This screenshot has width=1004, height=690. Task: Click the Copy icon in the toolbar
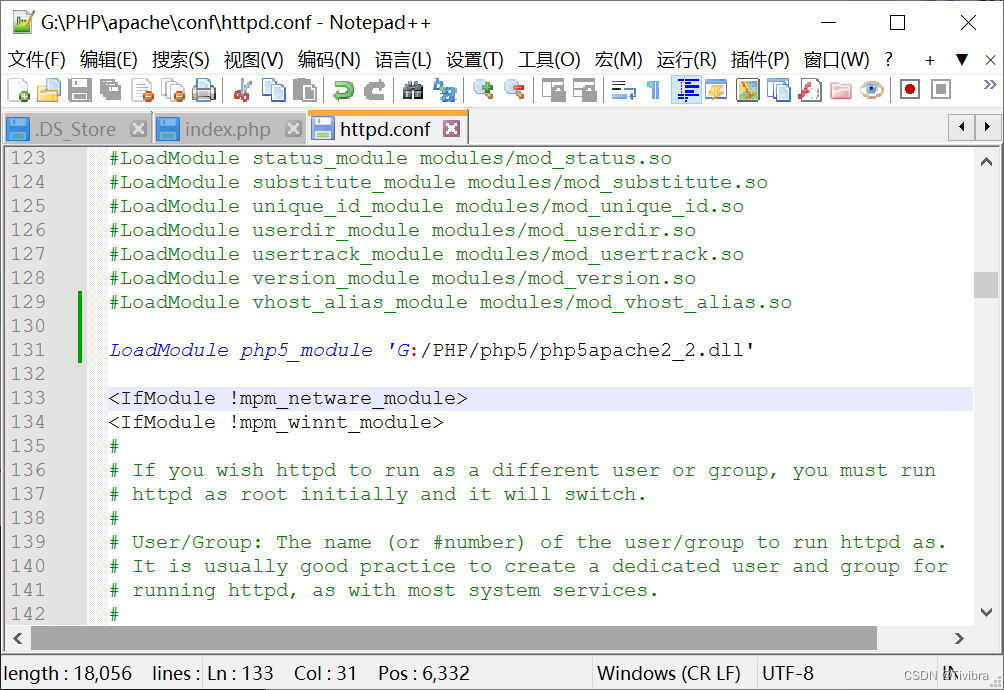(x=274, y=90)
